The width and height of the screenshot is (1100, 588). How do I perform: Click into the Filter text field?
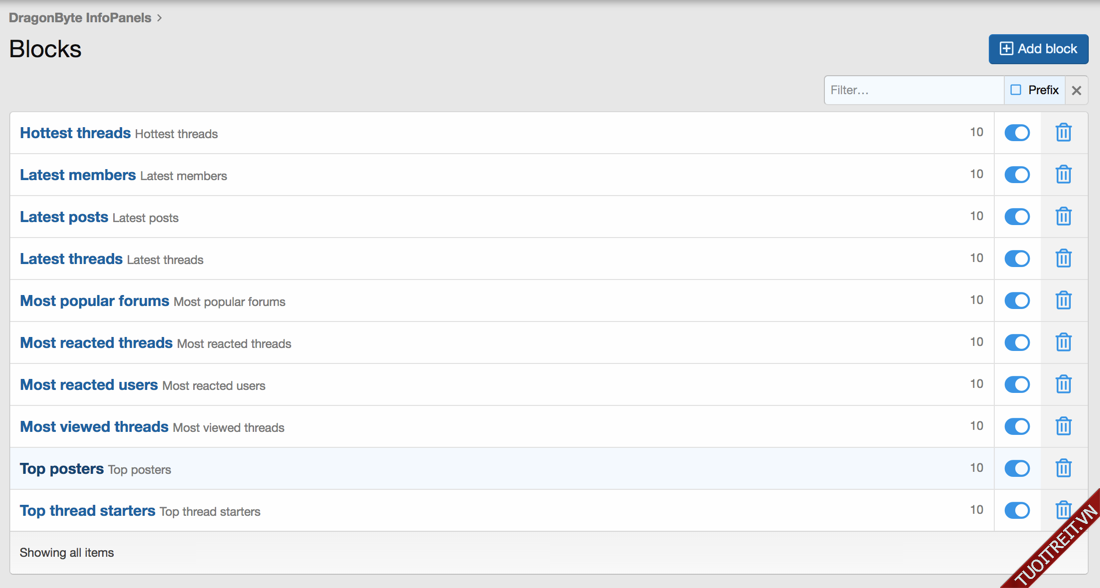[x=913, y=90]
